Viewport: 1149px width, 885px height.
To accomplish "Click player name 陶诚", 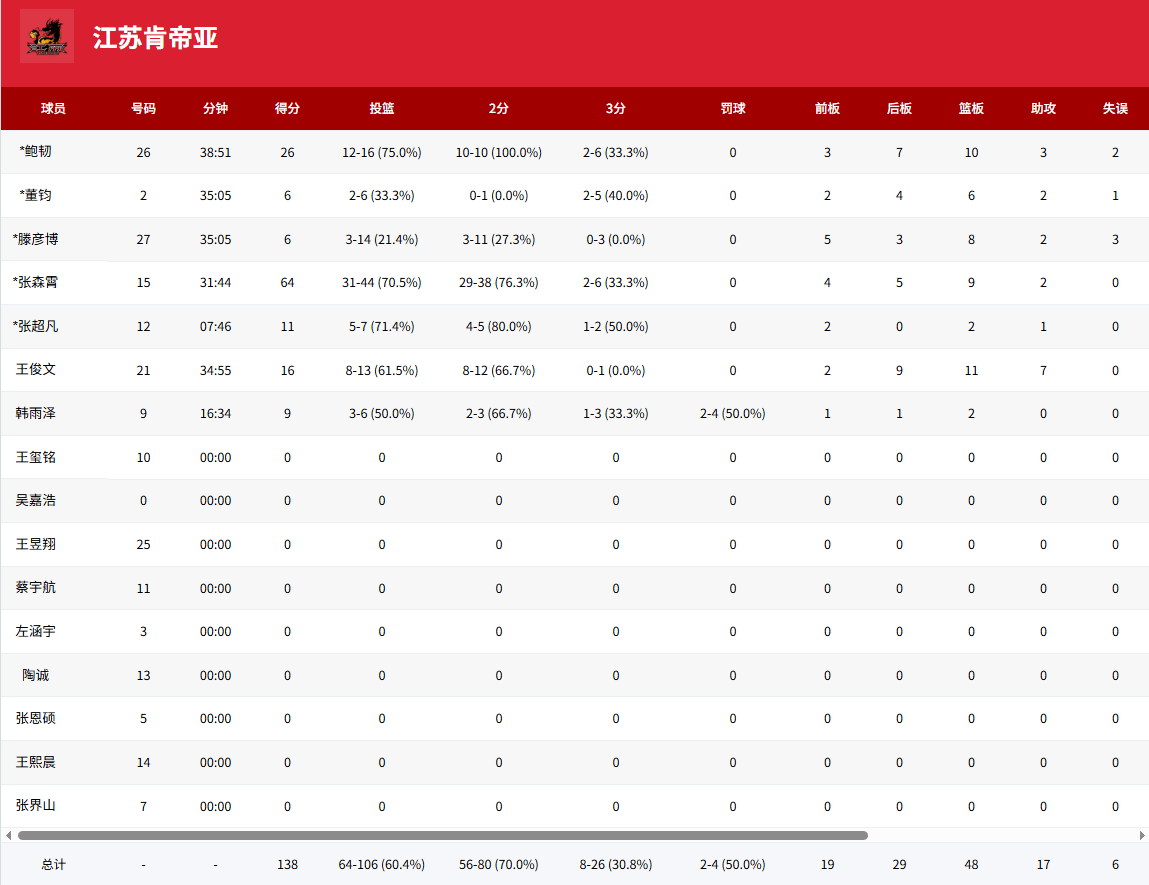I will pyautogui.click(x=36, y=675).
